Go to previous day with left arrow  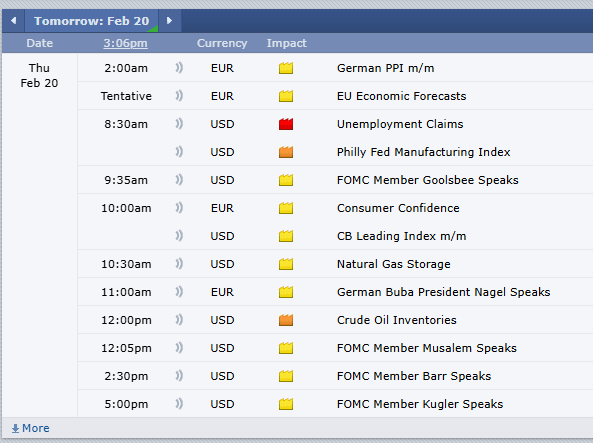[x=14, y=20]
